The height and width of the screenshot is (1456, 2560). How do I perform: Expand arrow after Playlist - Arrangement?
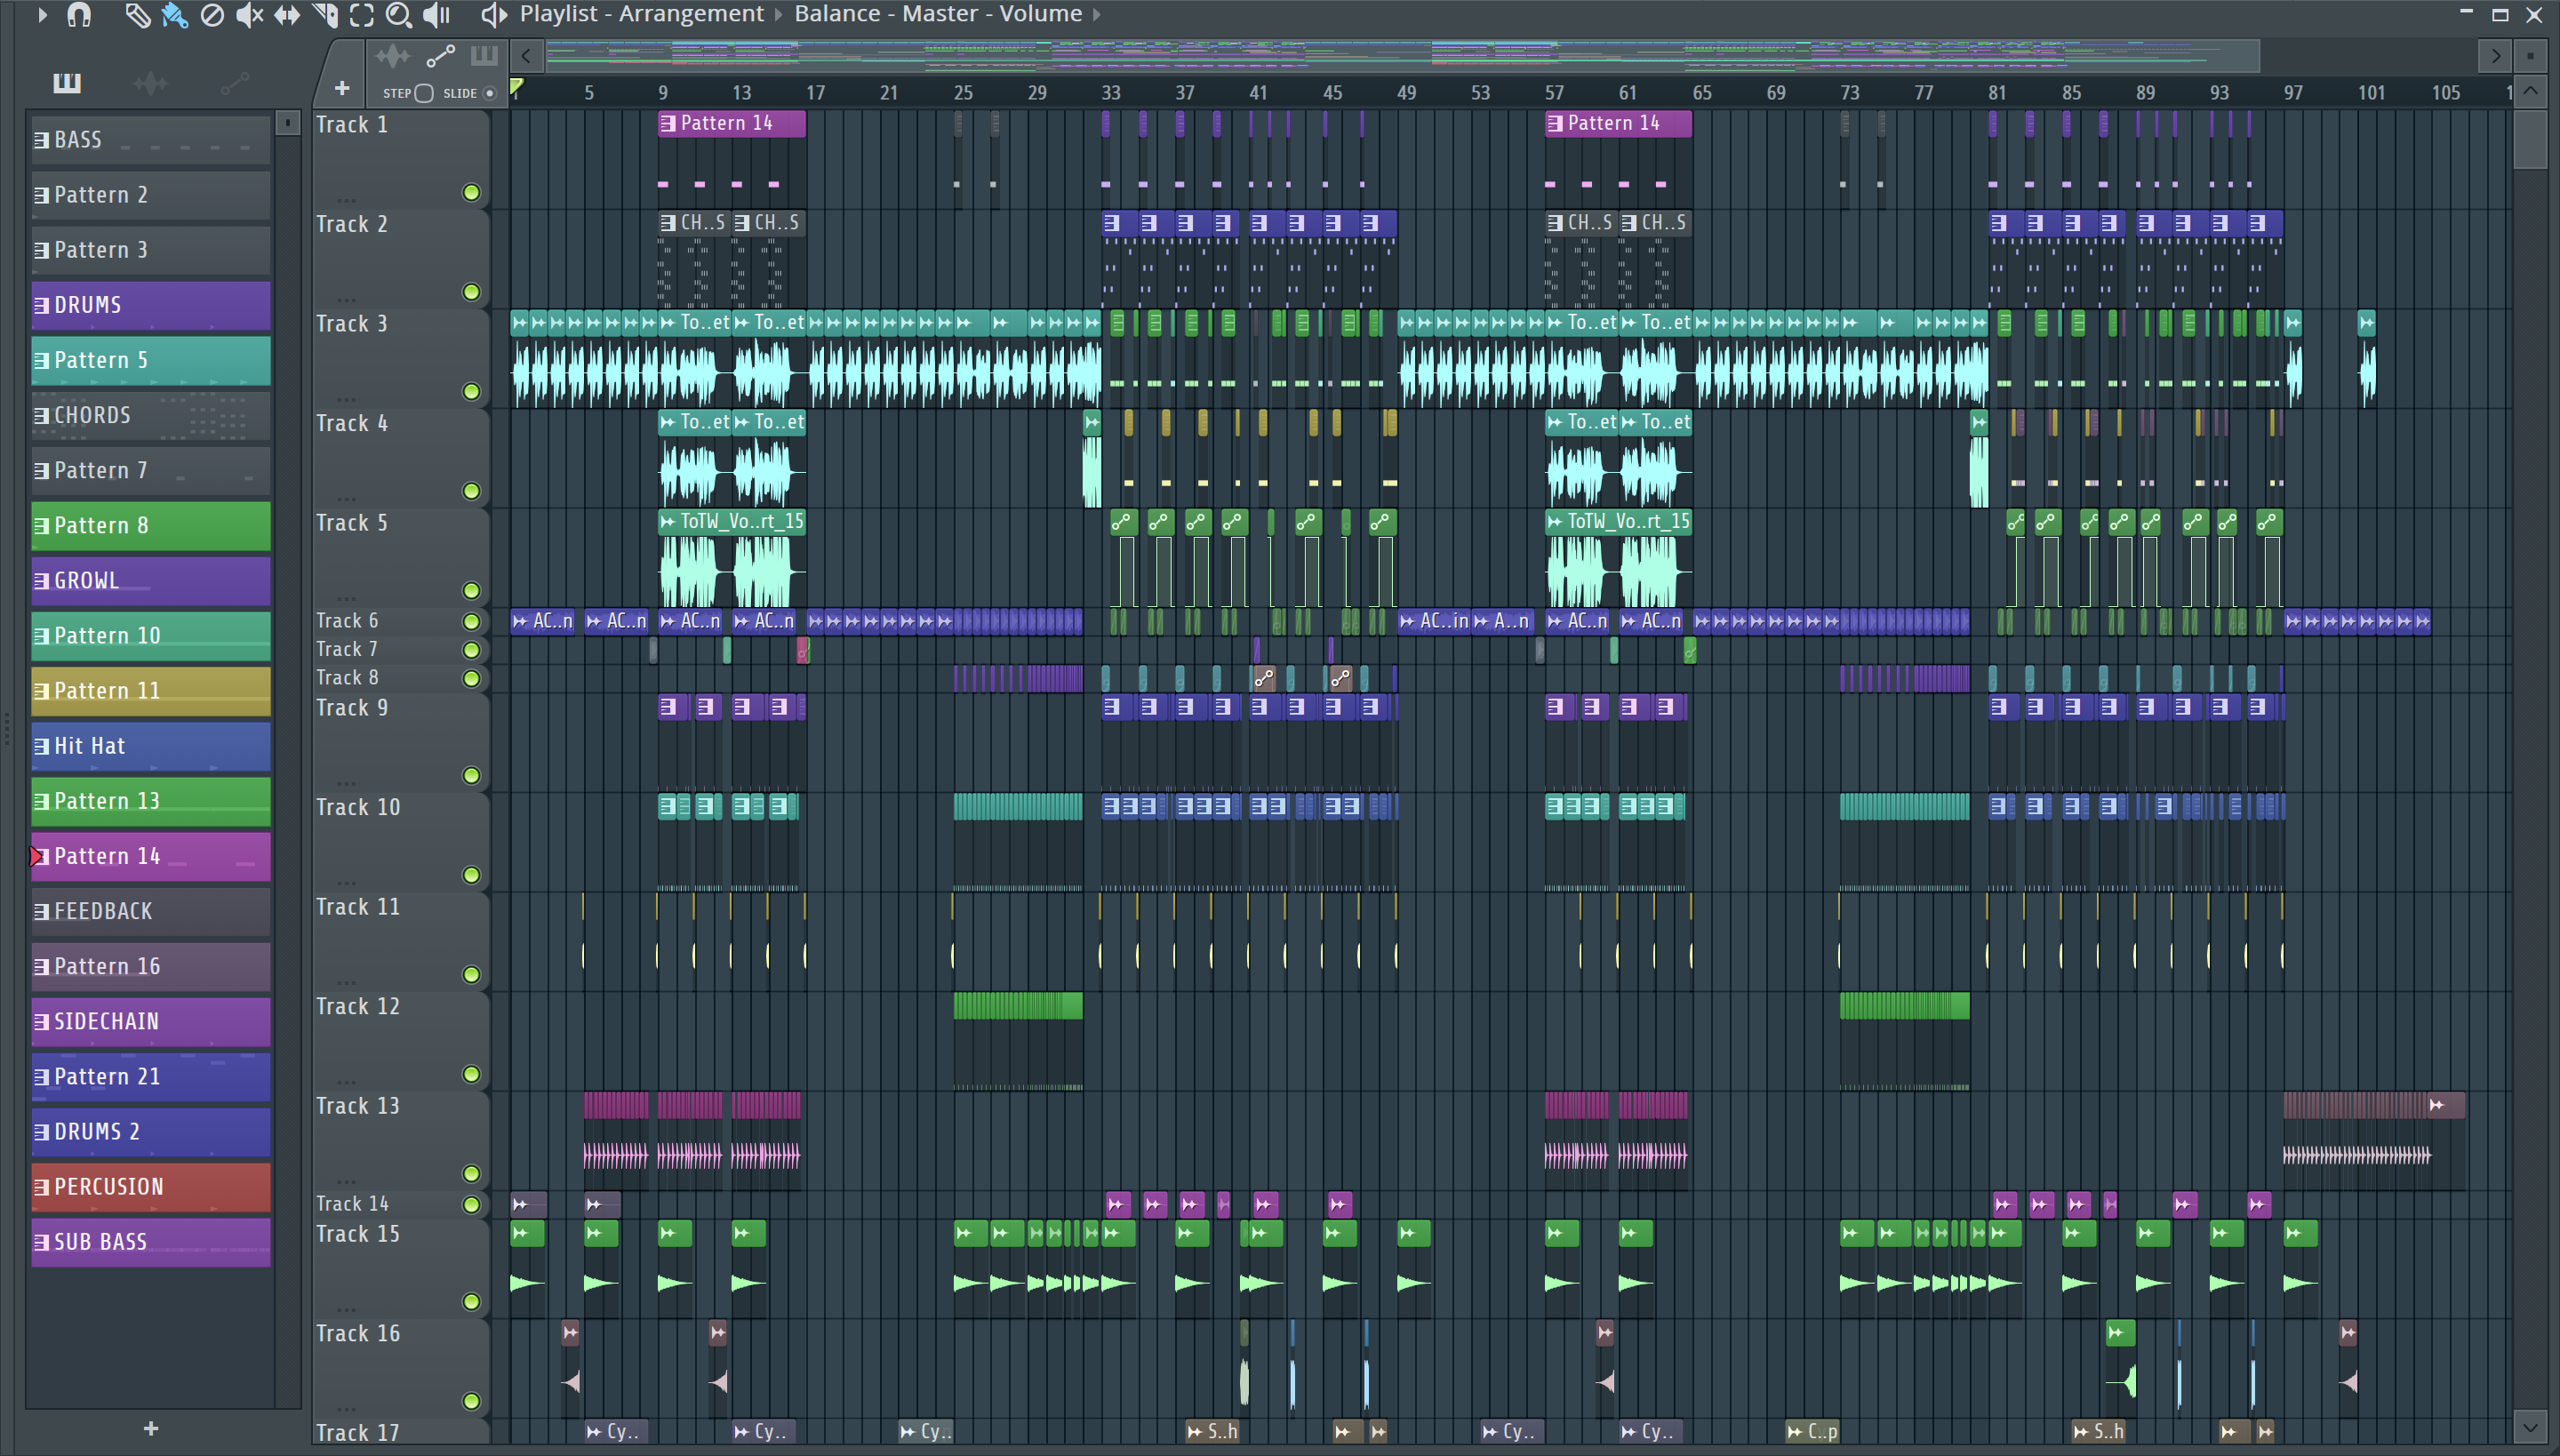779,15
